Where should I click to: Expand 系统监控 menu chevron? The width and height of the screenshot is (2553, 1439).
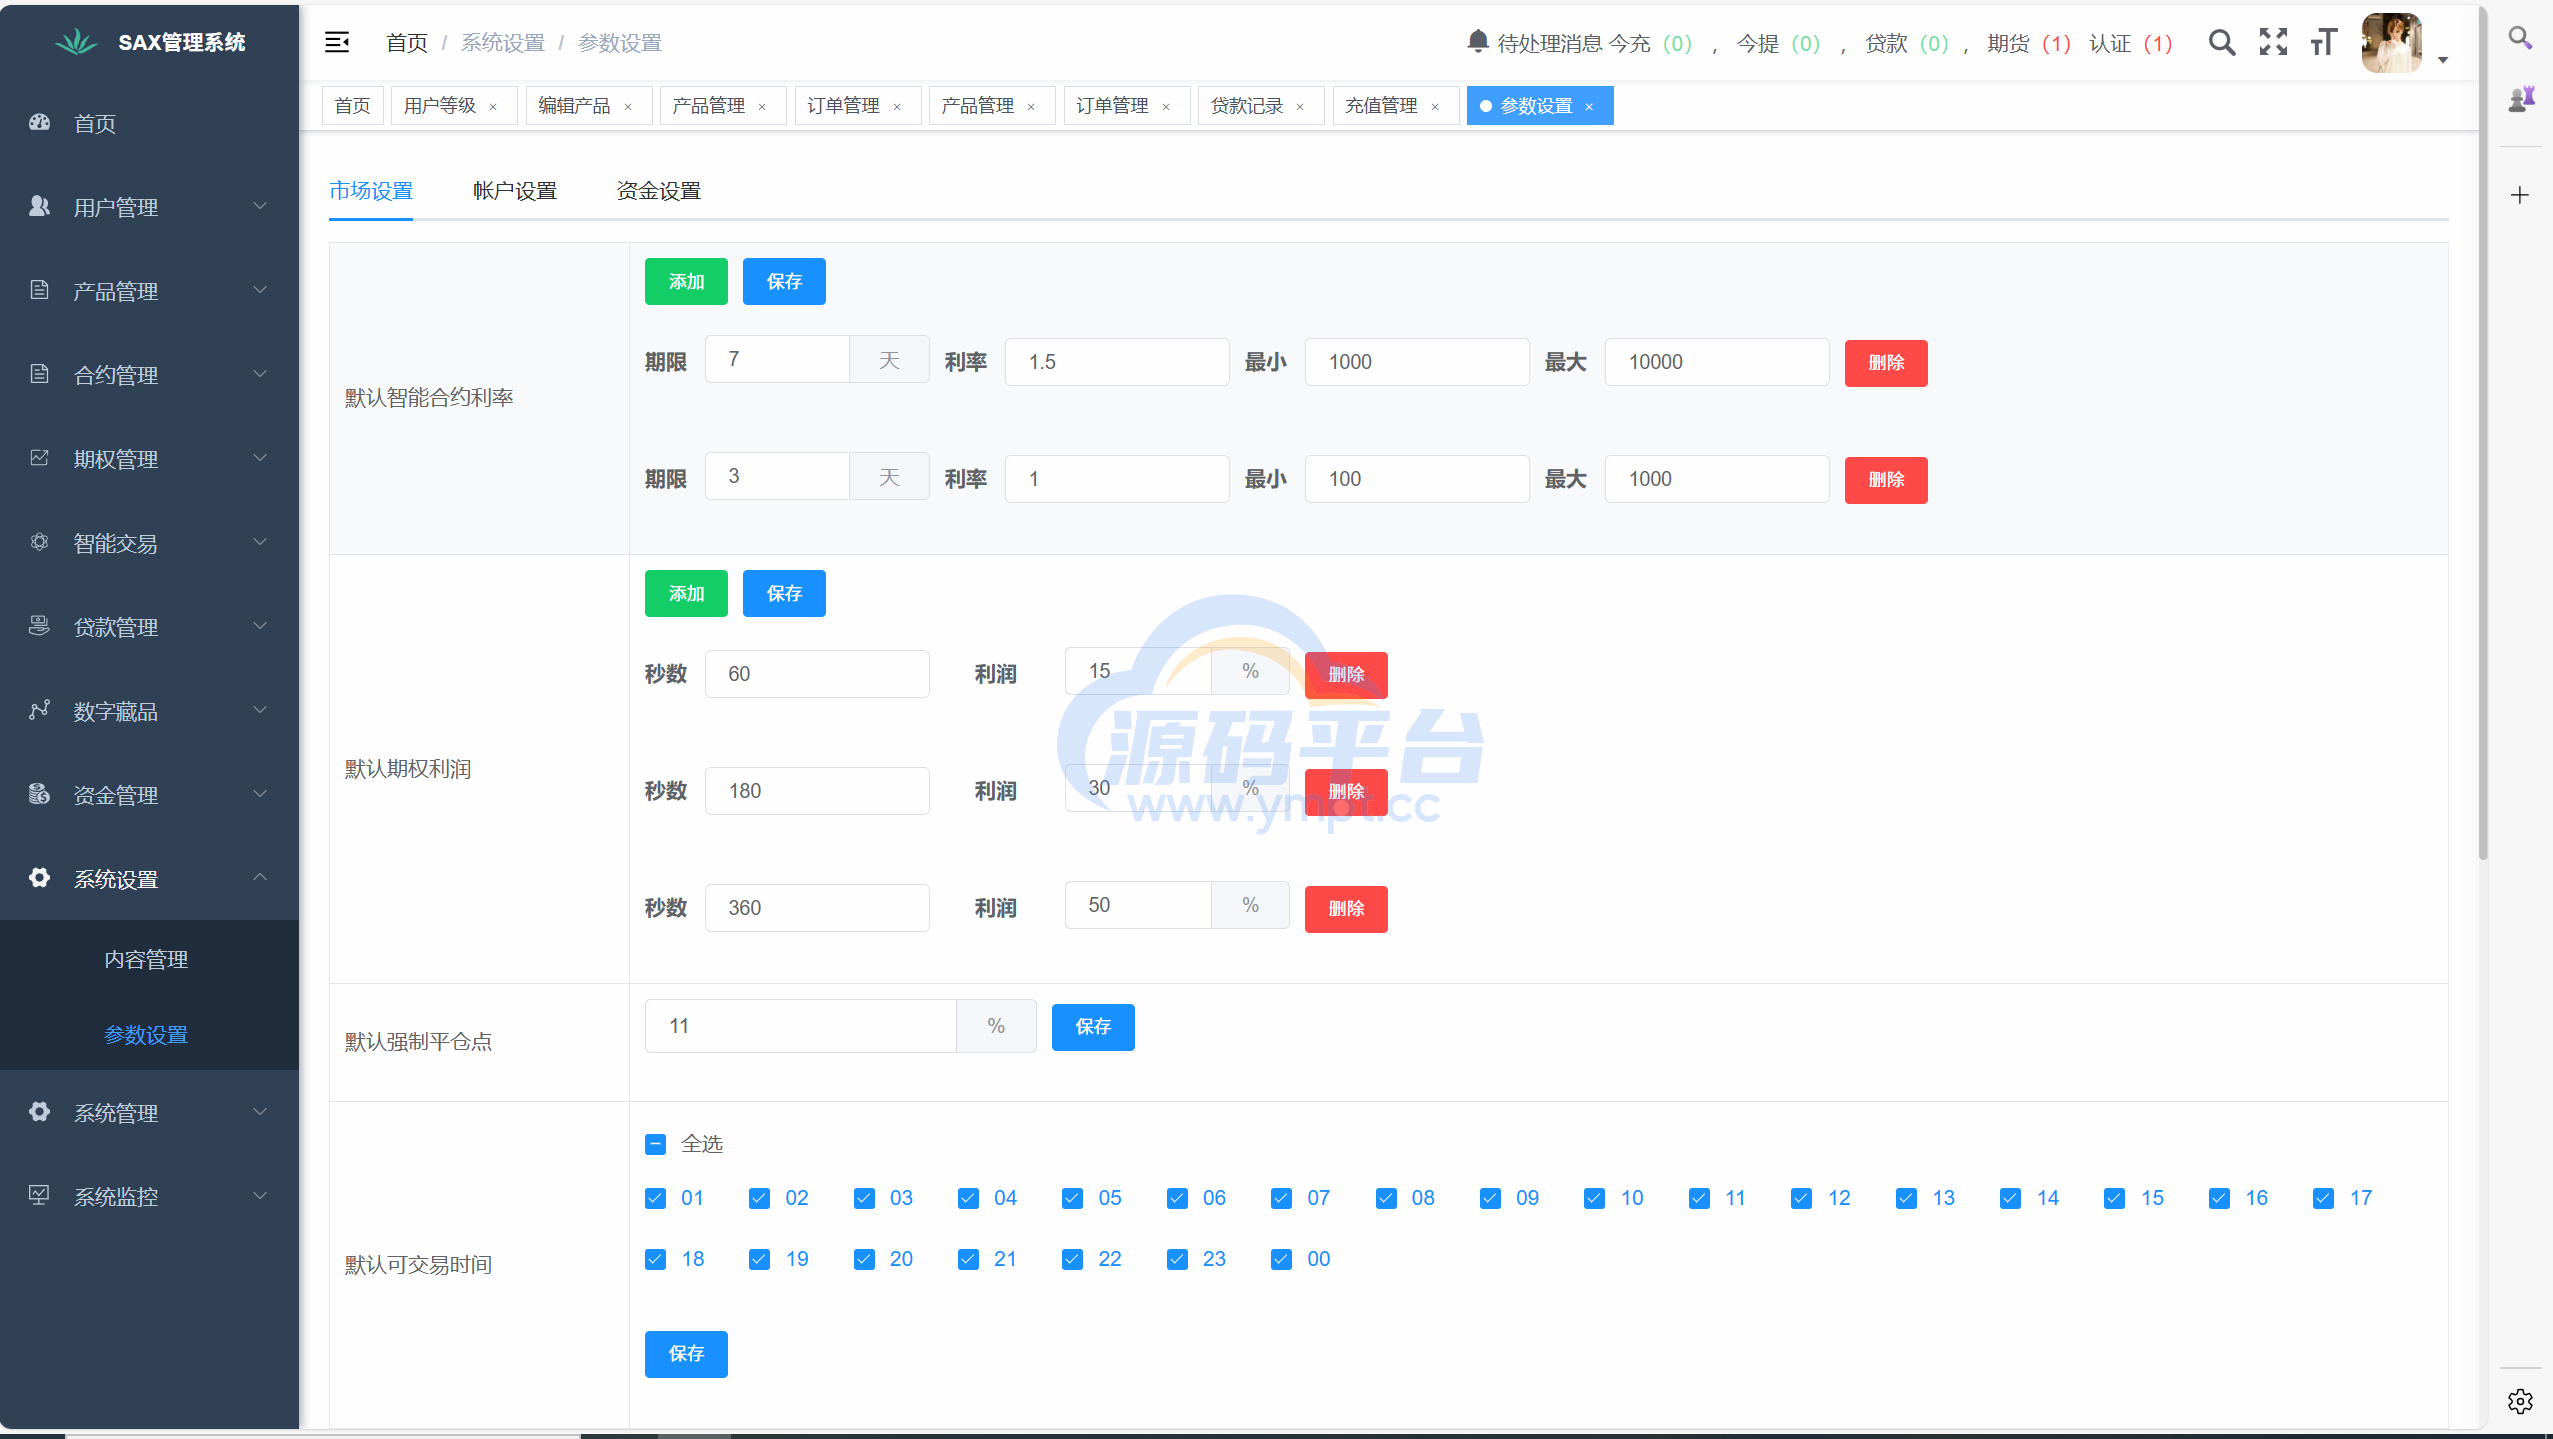point(260,1196)
